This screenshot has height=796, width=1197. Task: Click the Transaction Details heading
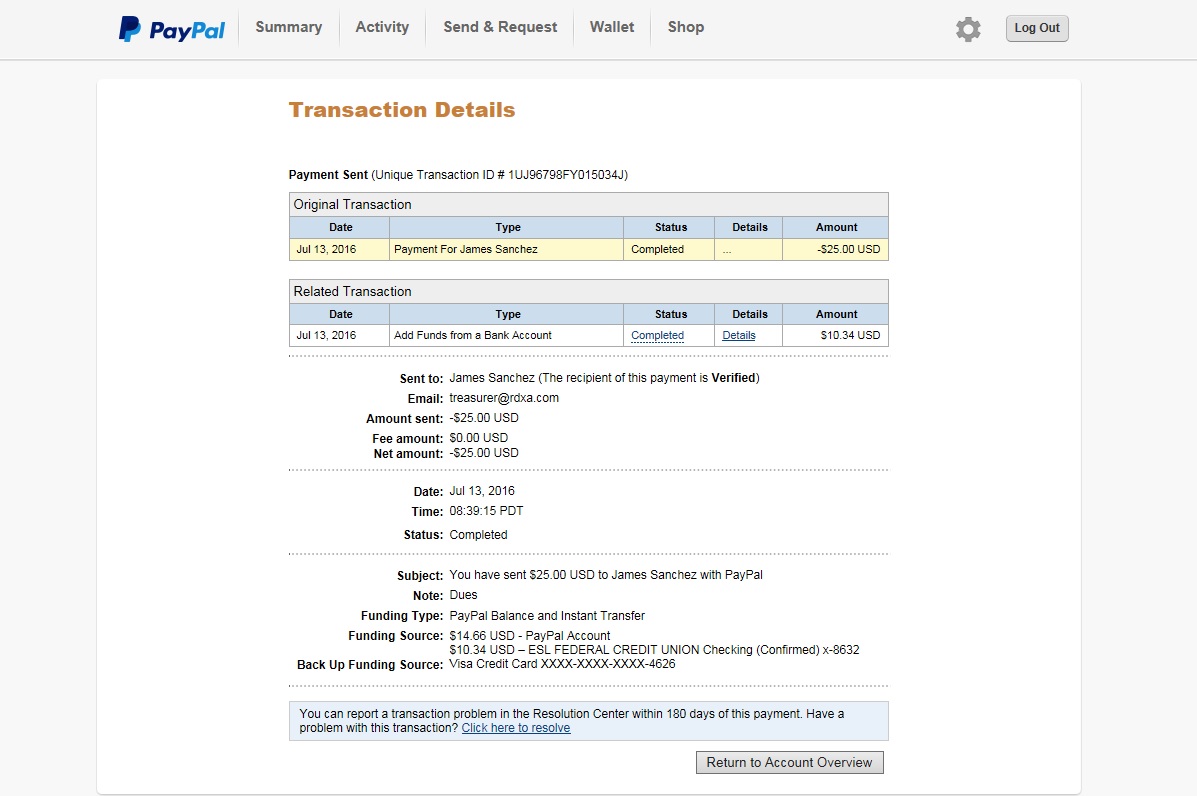[x=402, y=110]
